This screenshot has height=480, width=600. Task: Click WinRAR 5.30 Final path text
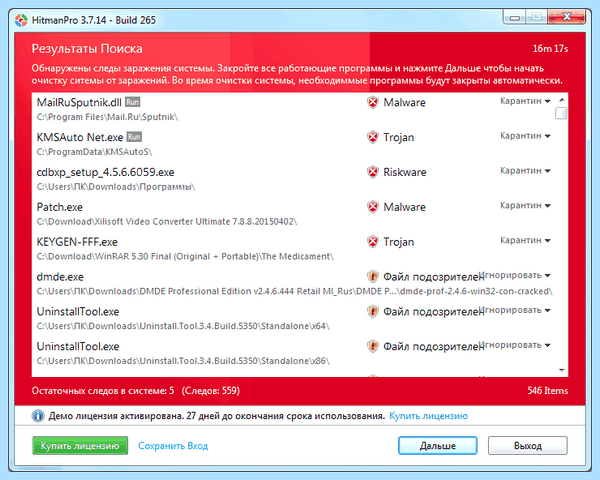185,256
